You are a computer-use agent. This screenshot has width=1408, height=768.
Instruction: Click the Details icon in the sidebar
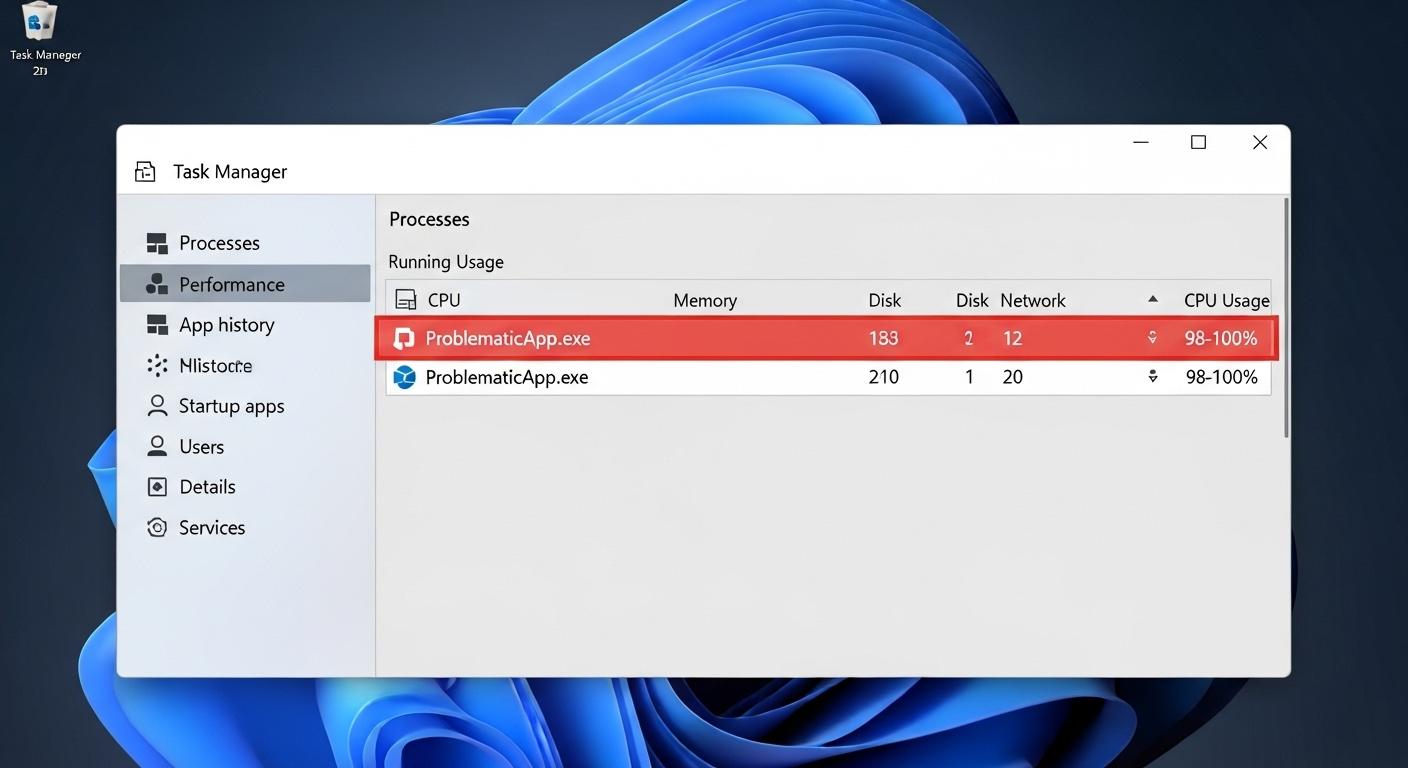tap(156, 486)
